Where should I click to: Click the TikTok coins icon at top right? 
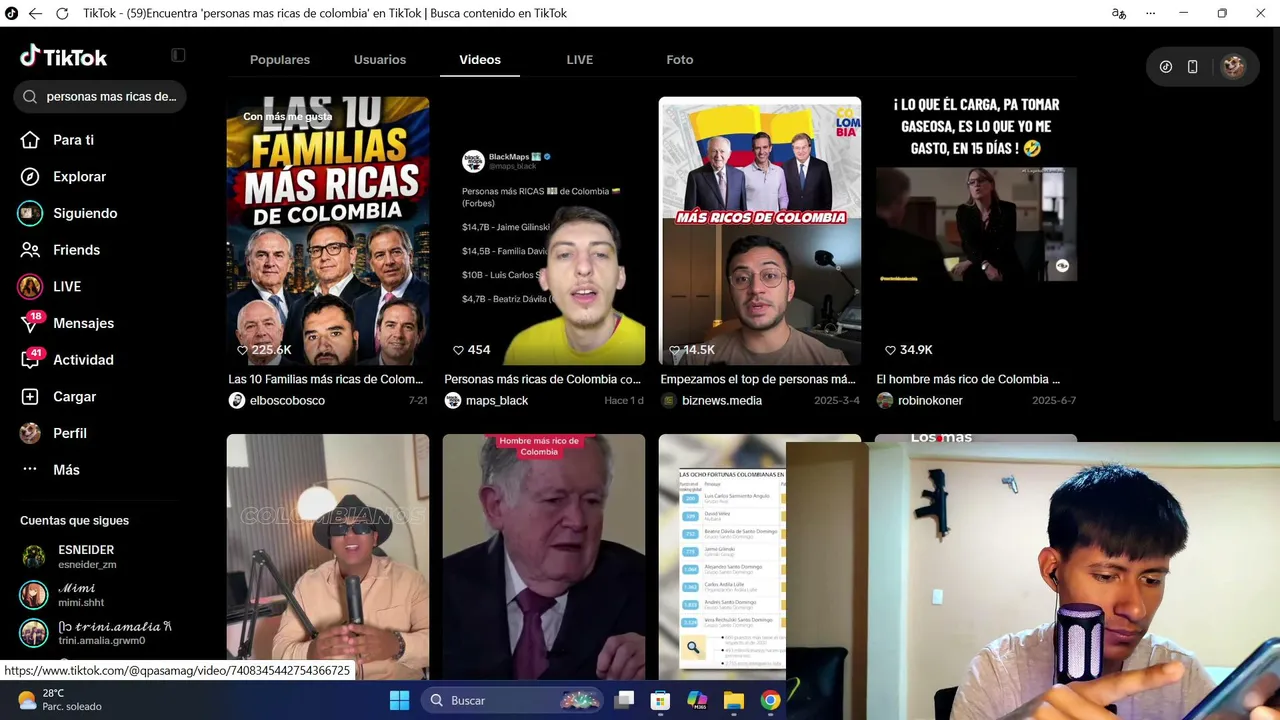click(1166, 67)
